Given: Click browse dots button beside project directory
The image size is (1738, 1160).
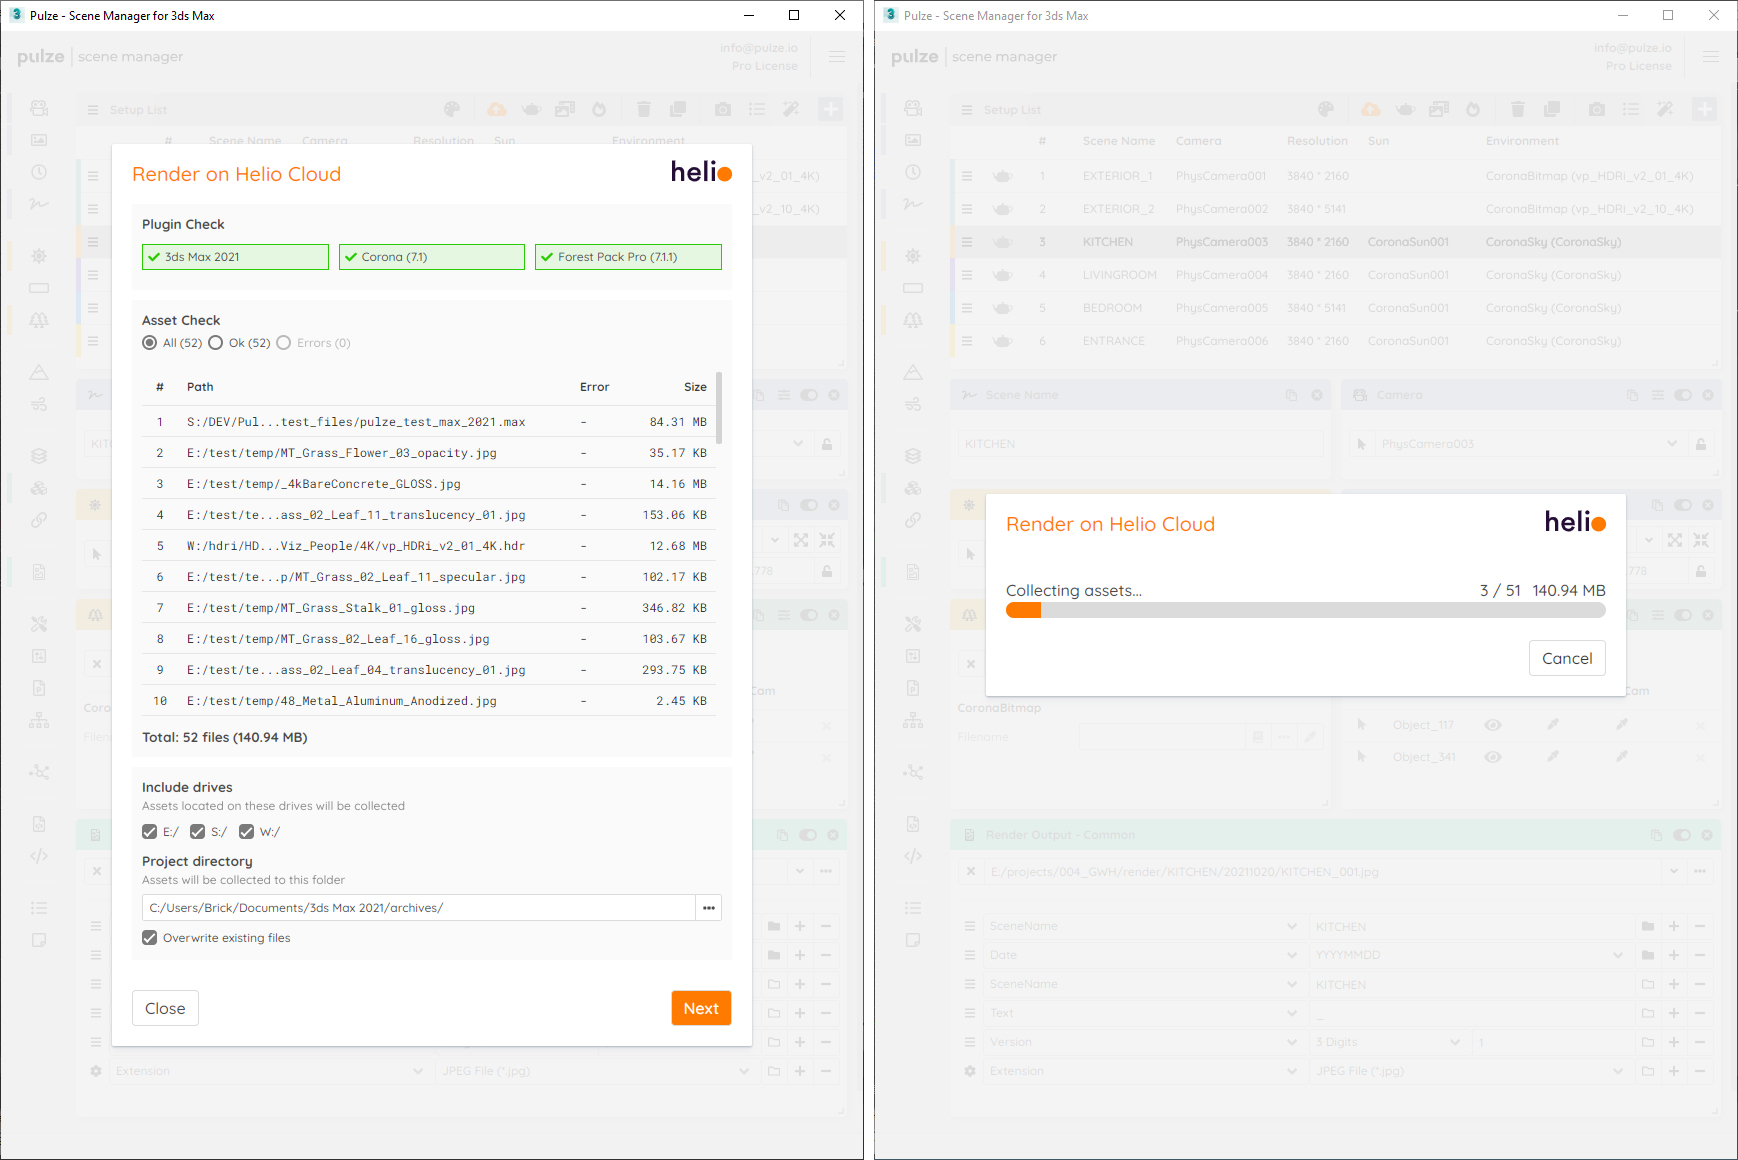Looking at the screenshot, I should (709, 908).
